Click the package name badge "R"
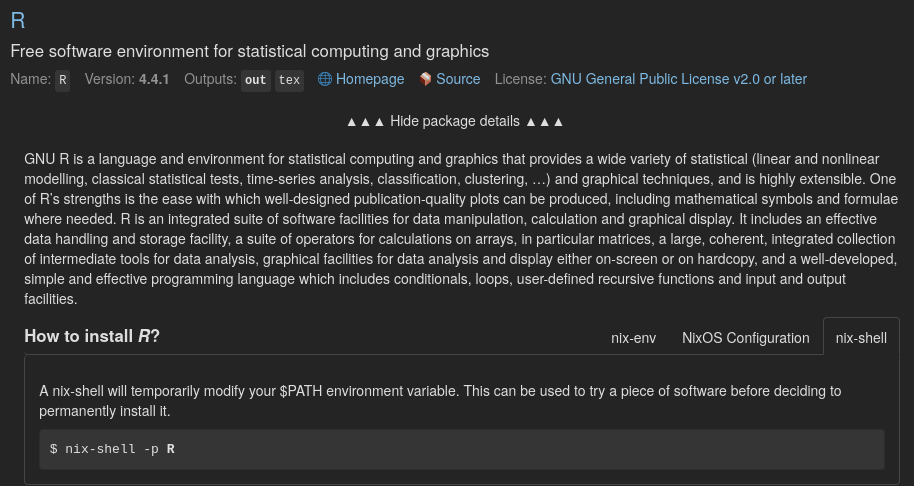This screenshot has width=914, height=486. [63, 80]
